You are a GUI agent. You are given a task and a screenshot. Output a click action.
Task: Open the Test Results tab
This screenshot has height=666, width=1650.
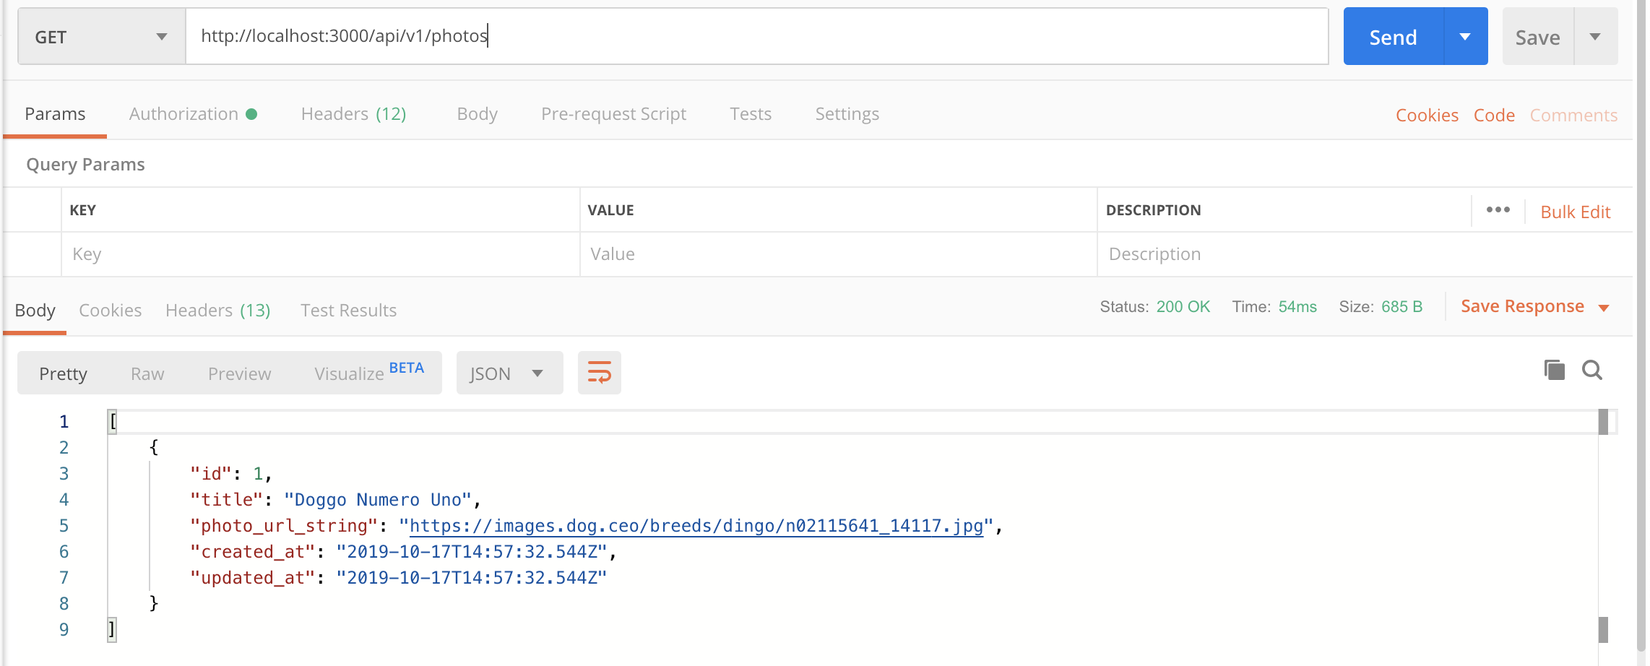348,310
